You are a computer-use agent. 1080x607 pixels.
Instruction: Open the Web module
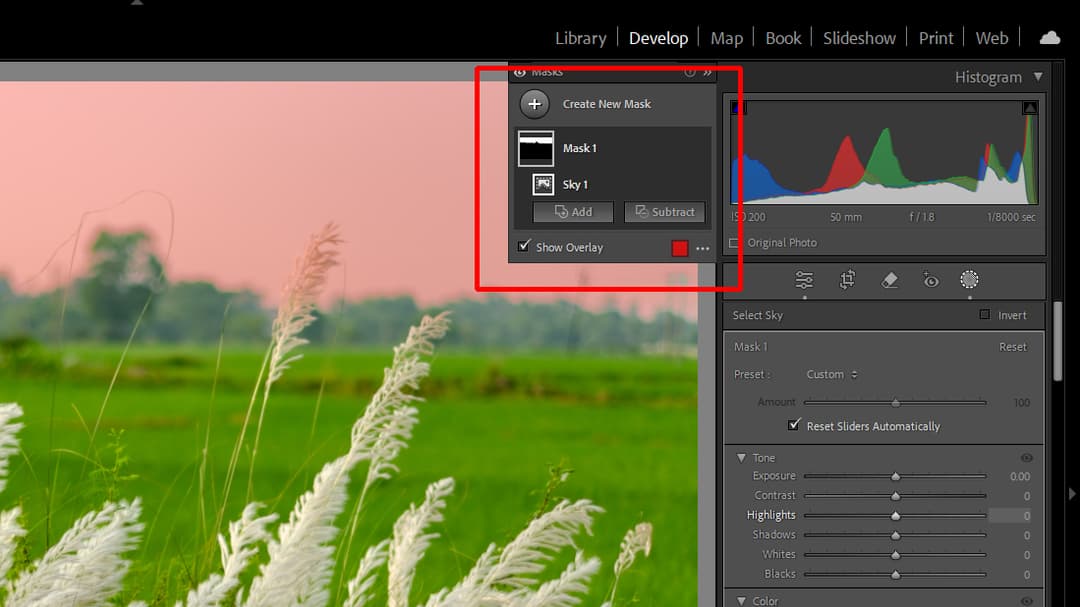pyautogui.click(x=991, y=38)
